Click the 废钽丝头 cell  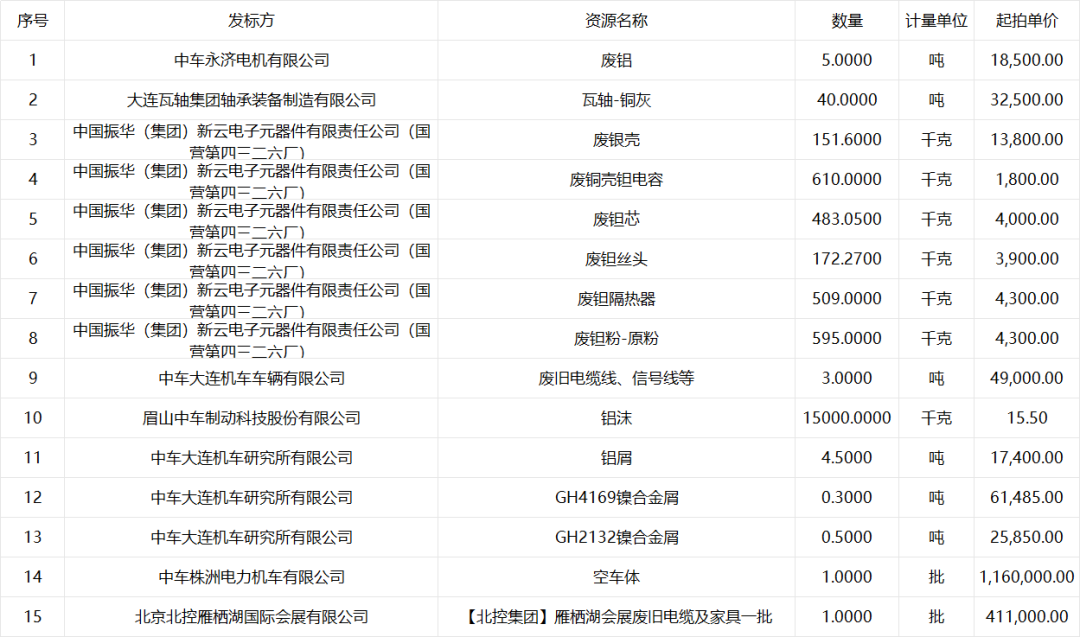pos(616,260)
